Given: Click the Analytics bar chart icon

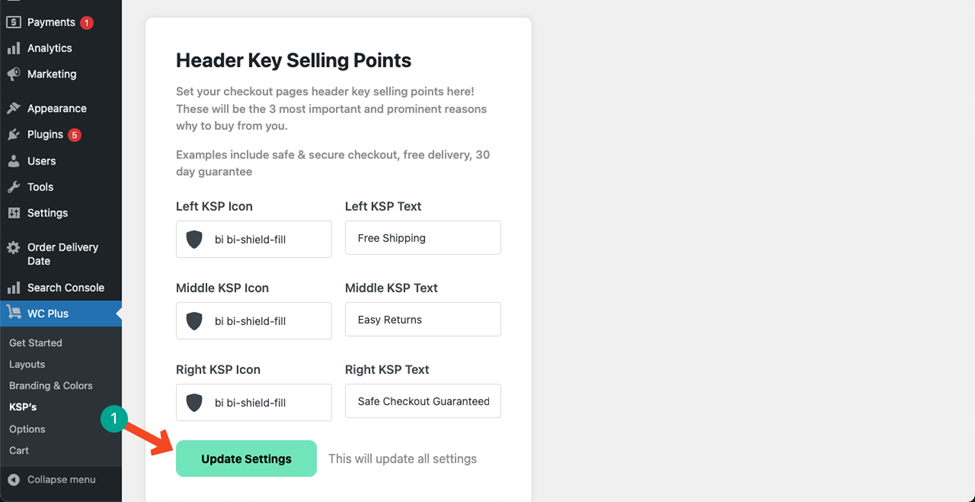Looking at the screenshot, I should 14,49.
